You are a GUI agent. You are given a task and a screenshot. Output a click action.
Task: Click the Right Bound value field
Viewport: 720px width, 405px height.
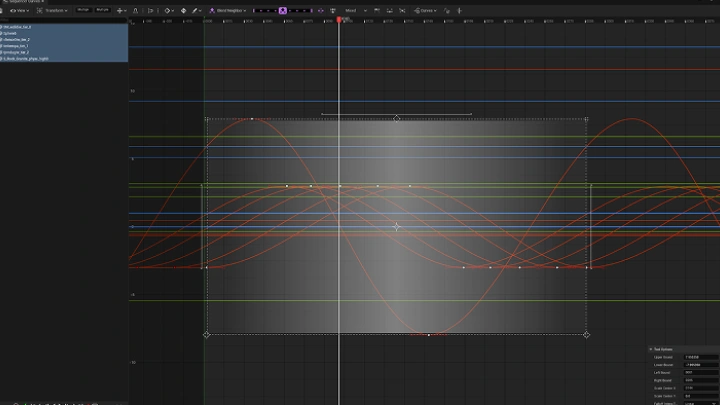tap(701, 381)
